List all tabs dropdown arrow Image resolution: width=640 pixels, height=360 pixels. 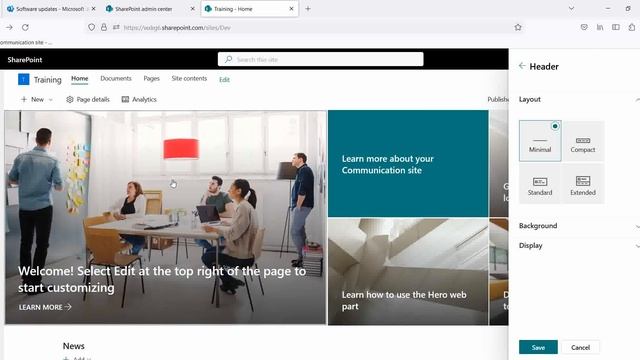[x=571, y=9]
